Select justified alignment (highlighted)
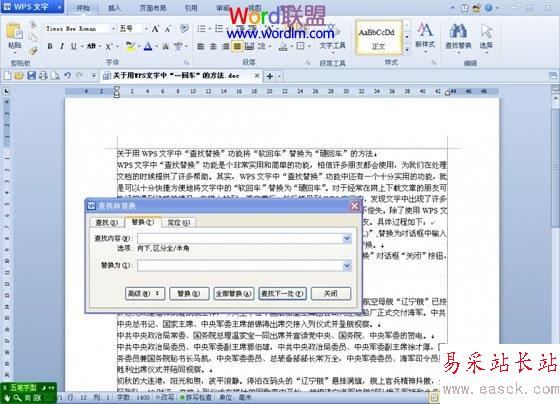Screen dimensions: 560x404 coord(237,46)
